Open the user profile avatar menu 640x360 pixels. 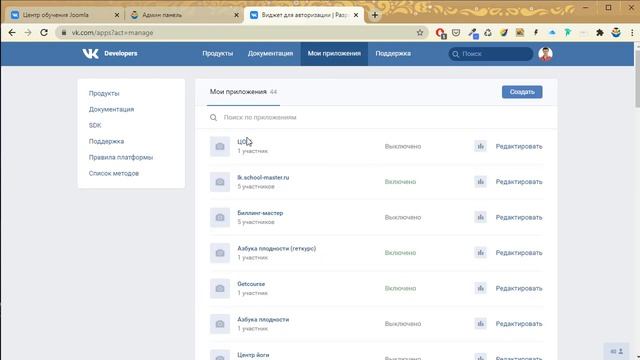pyautogui.click(x=545, y=54)
